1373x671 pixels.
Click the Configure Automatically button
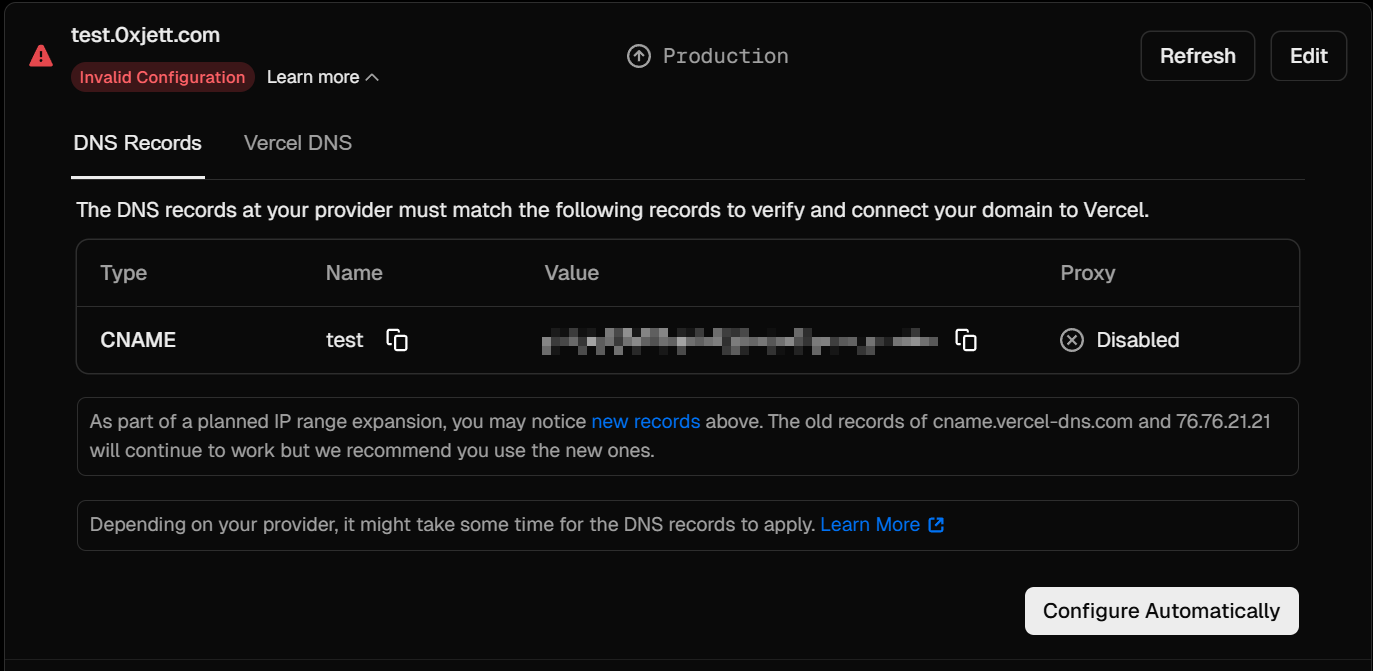pyautogui.click(x=1161, y=611)
